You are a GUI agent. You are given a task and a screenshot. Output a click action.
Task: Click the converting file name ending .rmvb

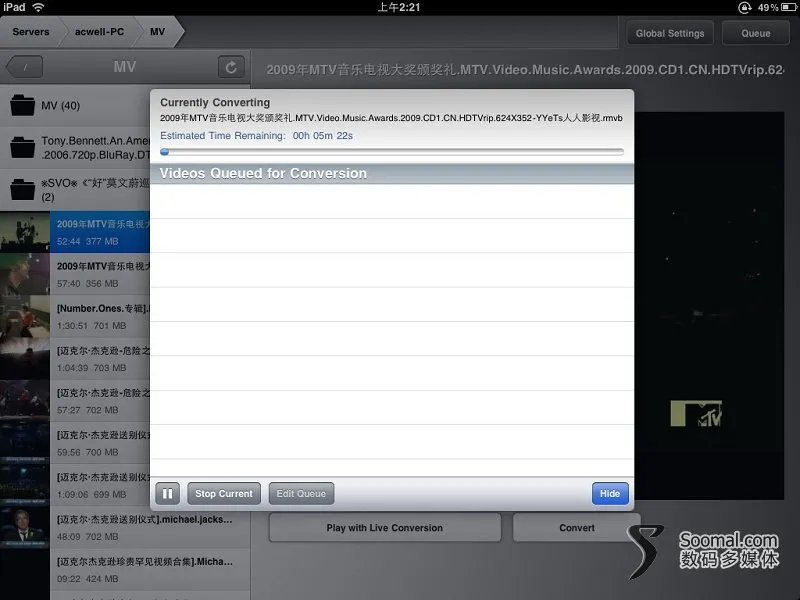(x=391, y=118)
